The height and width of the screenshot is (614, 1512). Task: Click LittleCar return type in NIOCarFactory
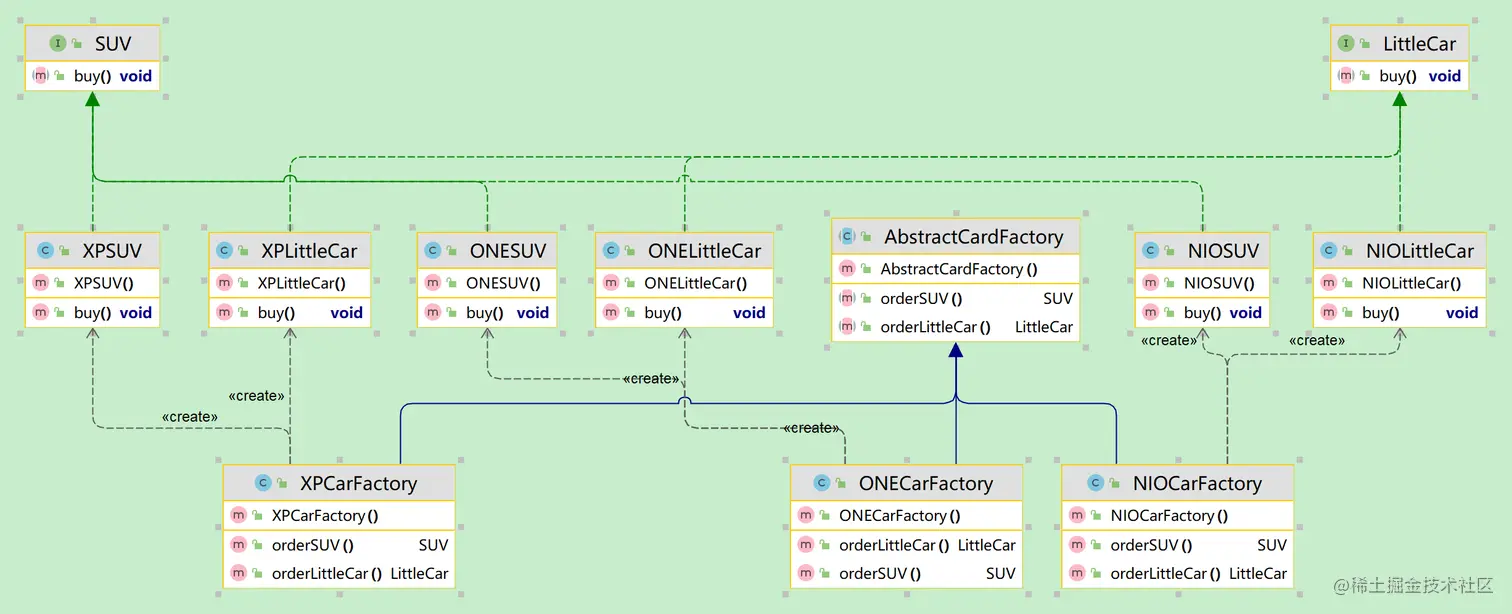click(x=1258, y=574)
